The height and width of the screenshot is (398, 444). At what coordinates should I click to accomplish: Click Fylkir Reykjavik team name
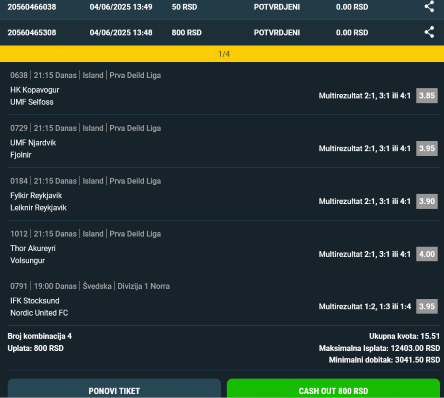point(36,195)
